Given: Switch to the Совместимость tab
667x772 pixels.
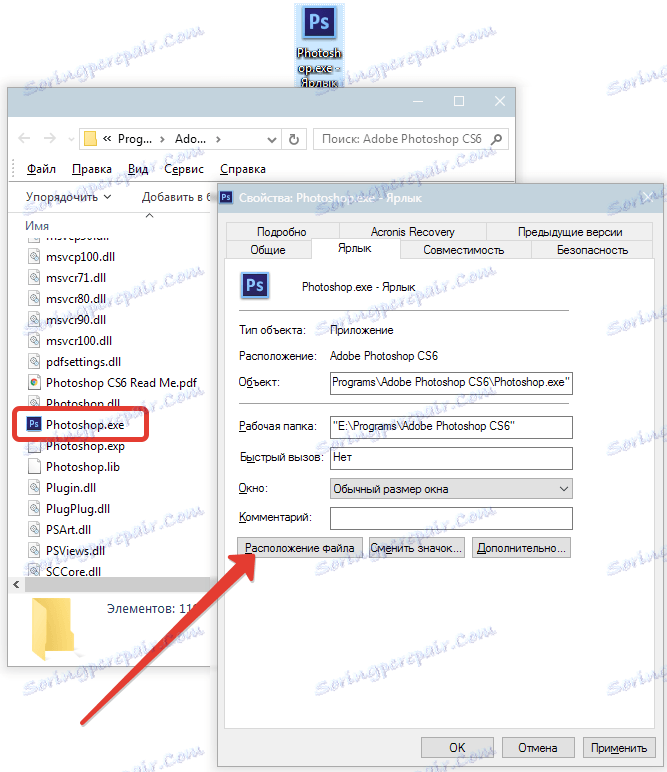Looking at the screenshot, I should tap(464, 250).
